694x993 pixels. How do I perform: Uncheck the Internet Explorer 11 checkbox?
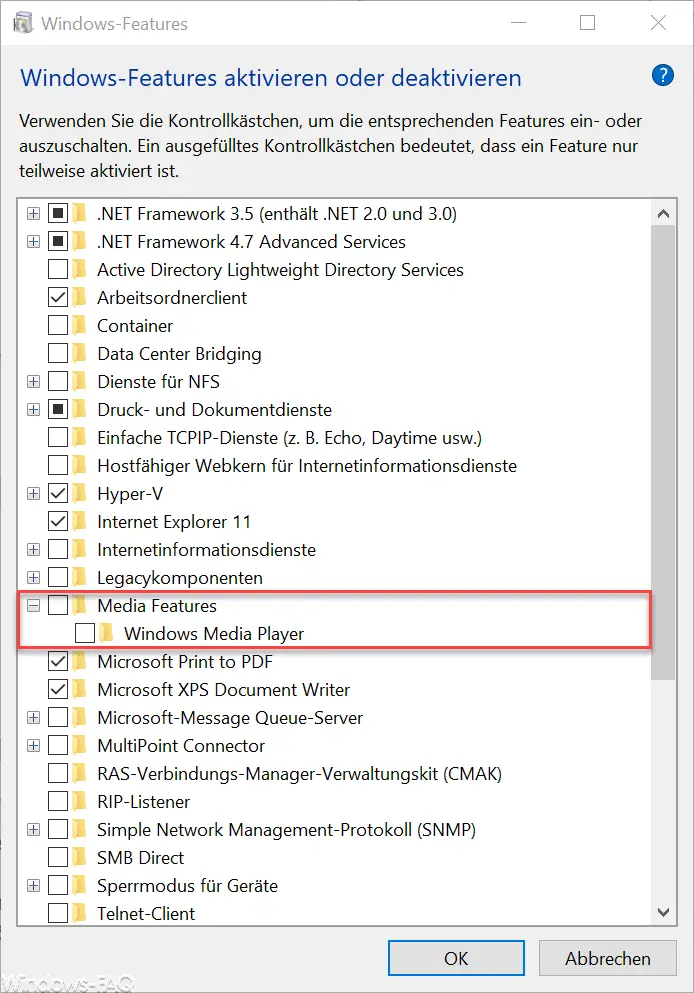click(58, 521)
